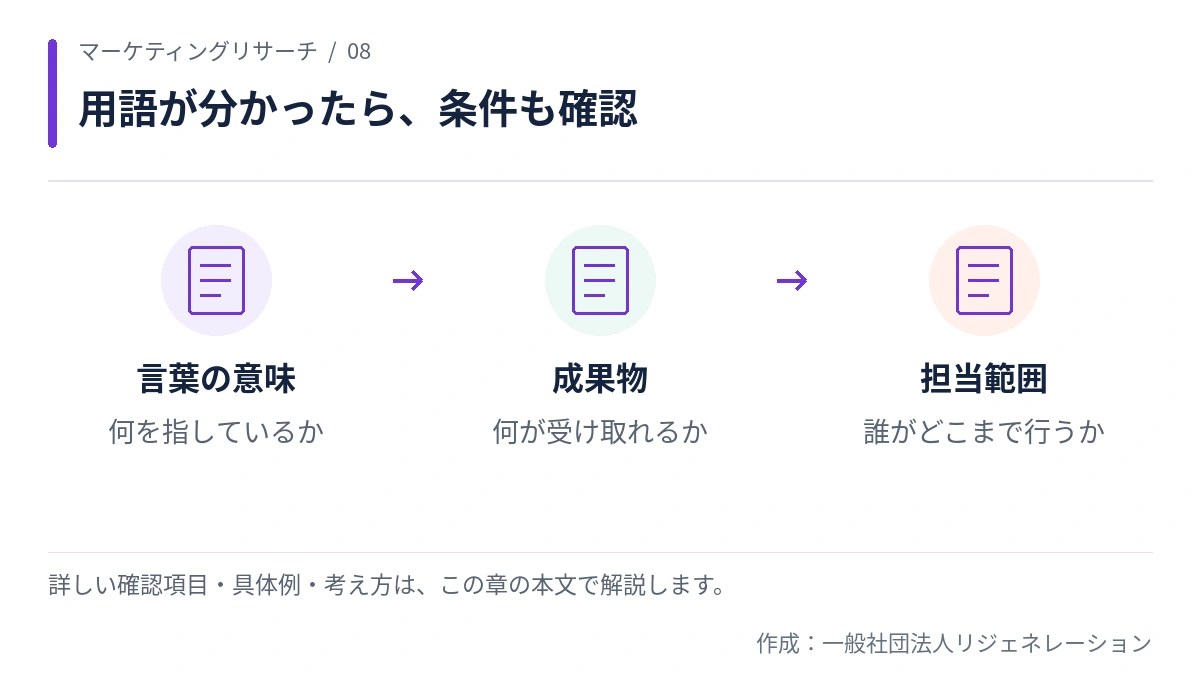Click the purple vertical accent bar beside title
Image resolution: width=1200 pixels, height=675 pixels.
tap(52, 93)
